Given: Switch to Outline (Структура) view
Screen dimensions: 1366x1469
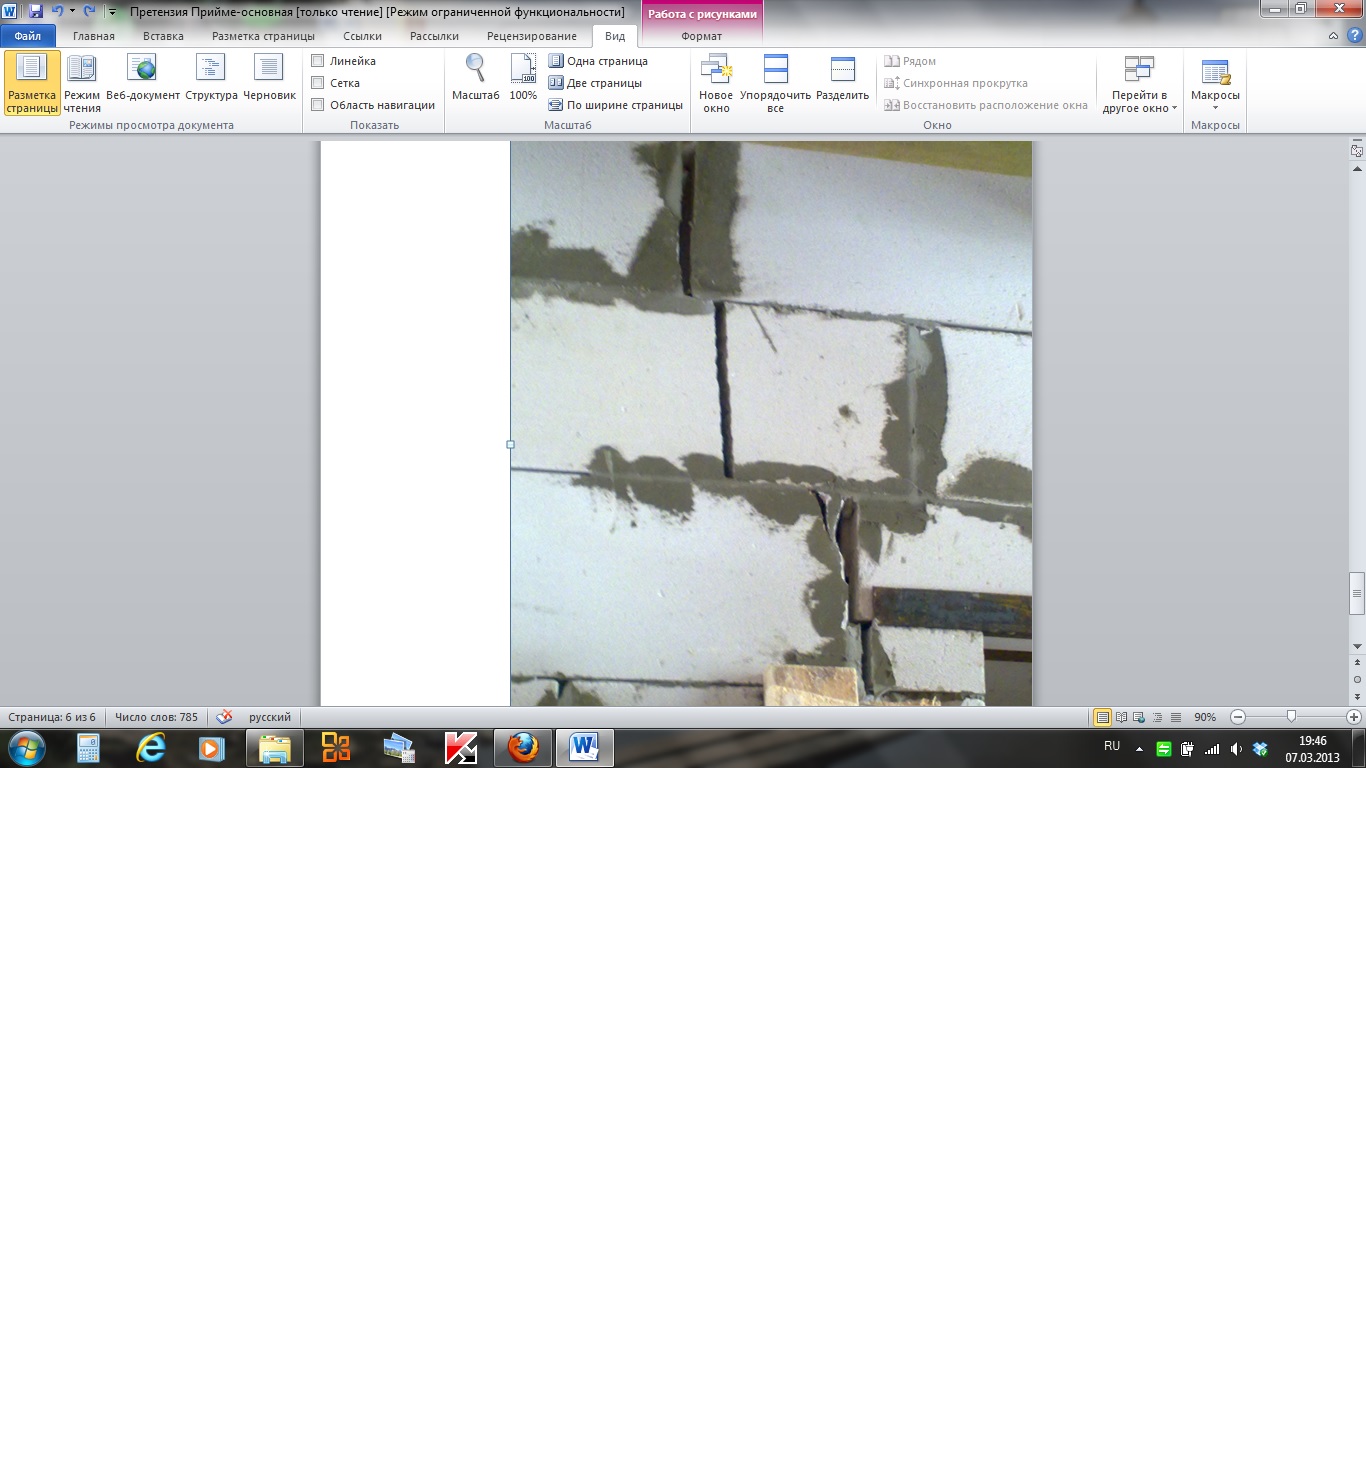Looking at the screenshot, I should coord(211,78).
